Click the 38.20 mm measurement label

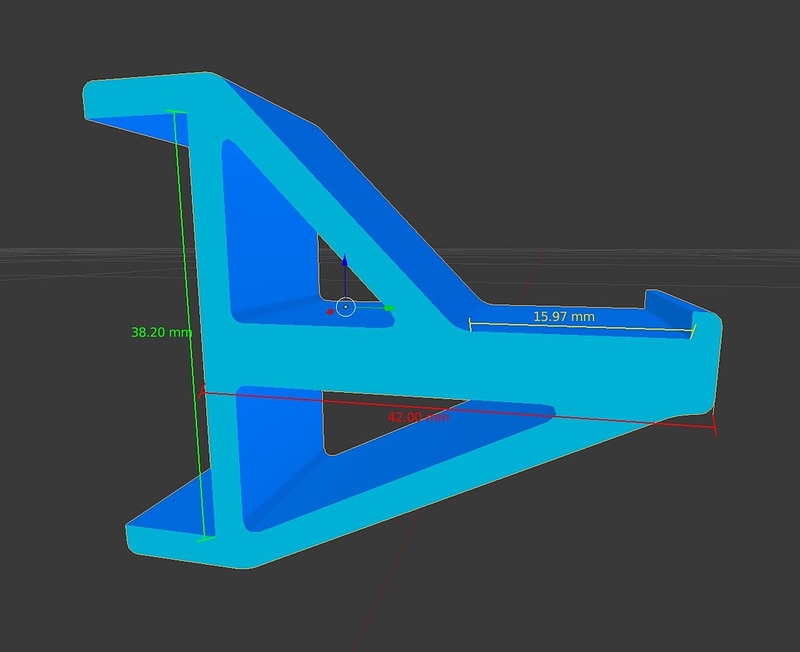[x=162, y=333]
